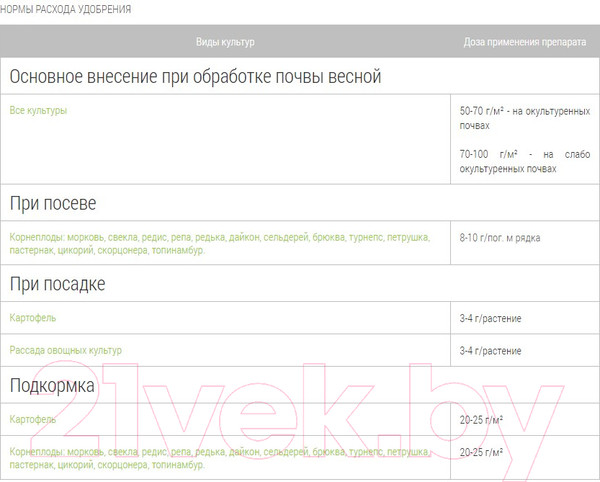The height and width of the screenshot is (482, 600).
Task: Click the 'НОРМЫ РАСХОДА УДОБРЕНИЯ' title
Action: point(66,9)
